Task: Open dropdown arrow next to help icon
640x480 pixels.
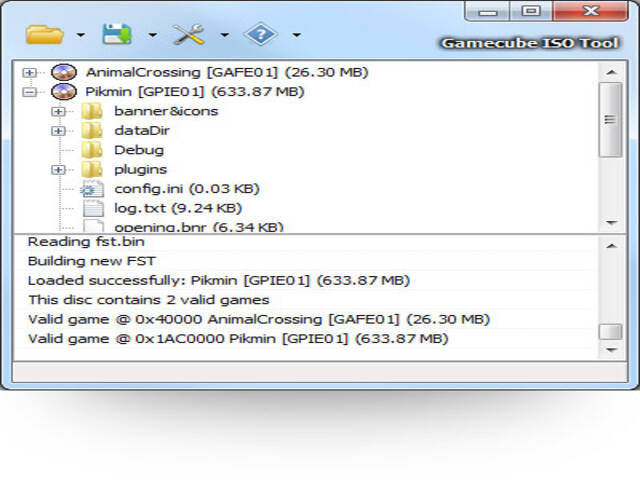Action: click(296, 36)
